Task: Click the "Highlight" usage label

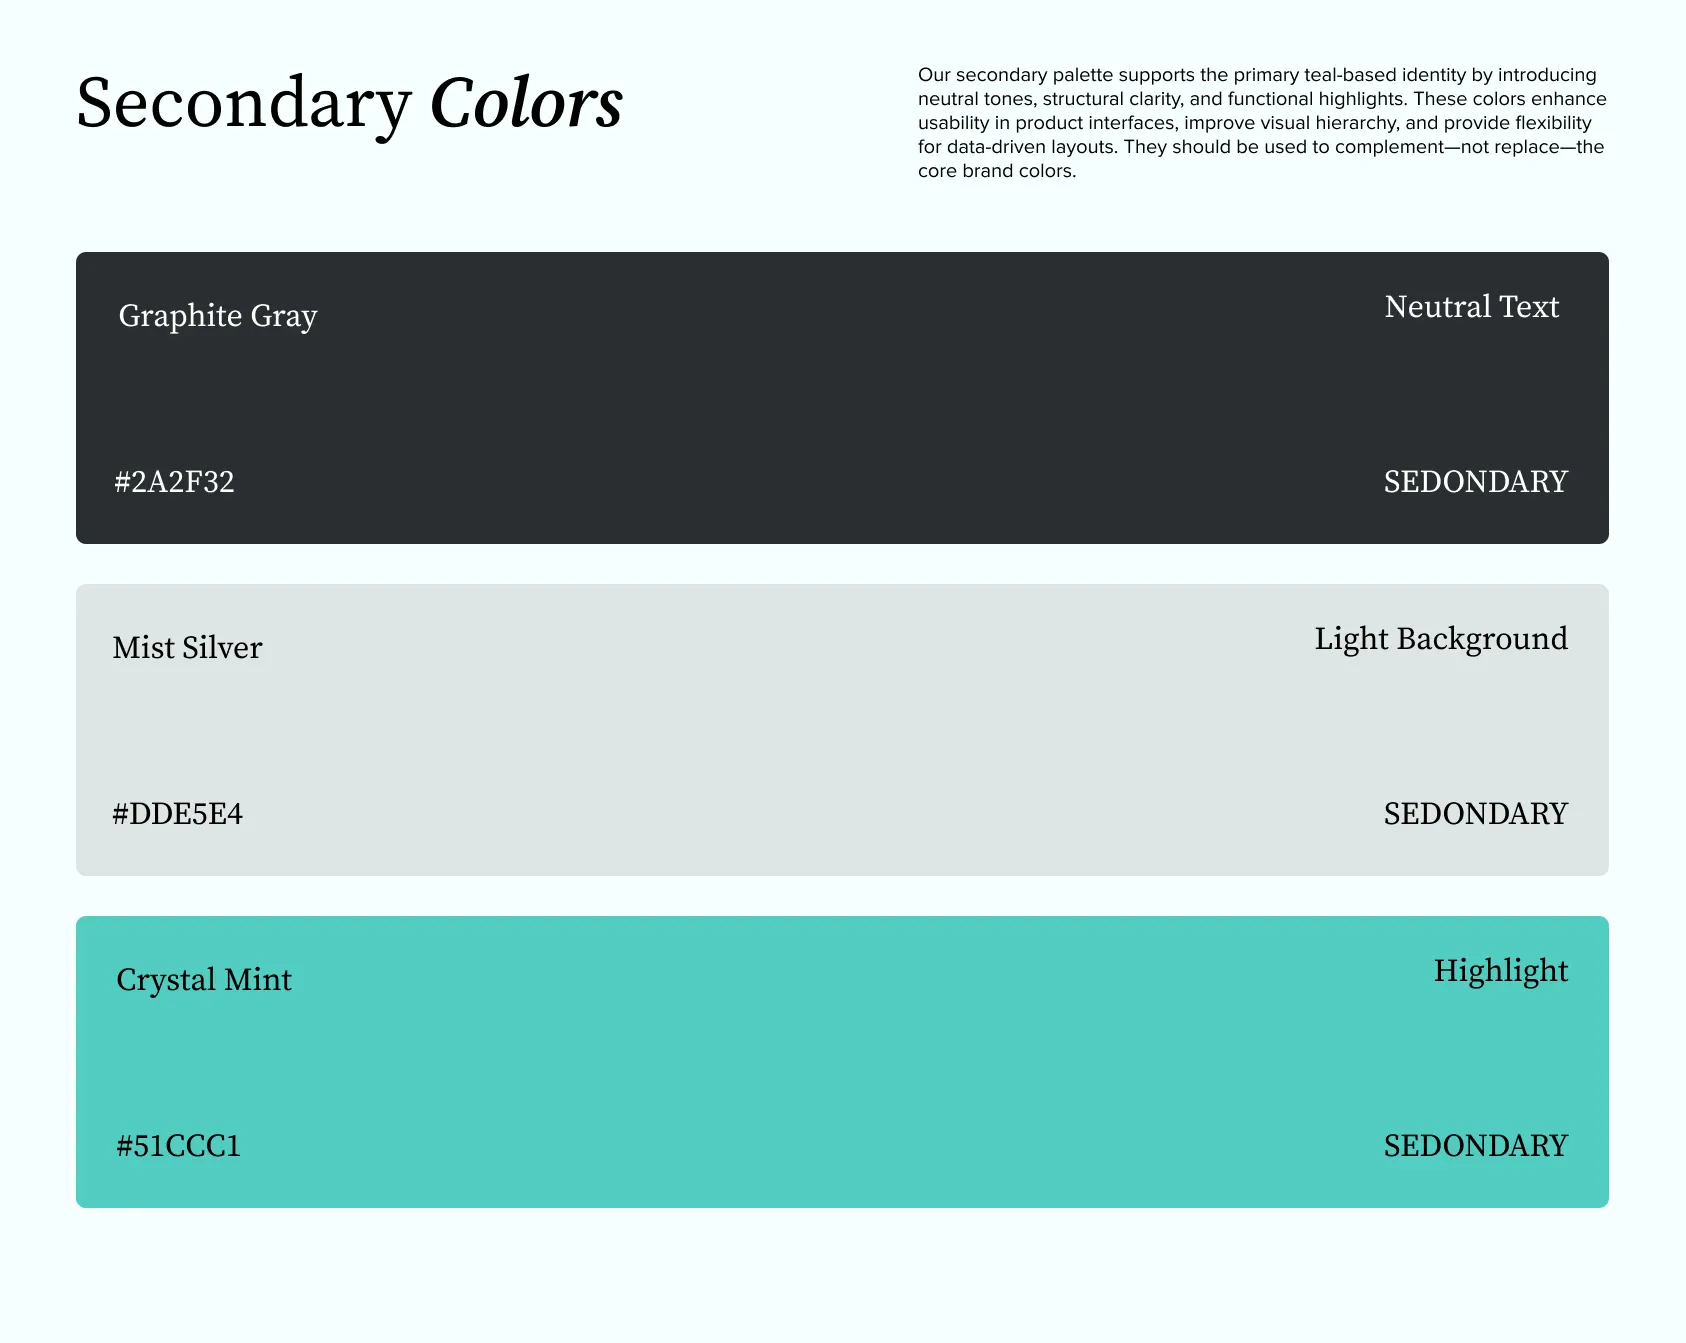Action: tap(1500, 971)
